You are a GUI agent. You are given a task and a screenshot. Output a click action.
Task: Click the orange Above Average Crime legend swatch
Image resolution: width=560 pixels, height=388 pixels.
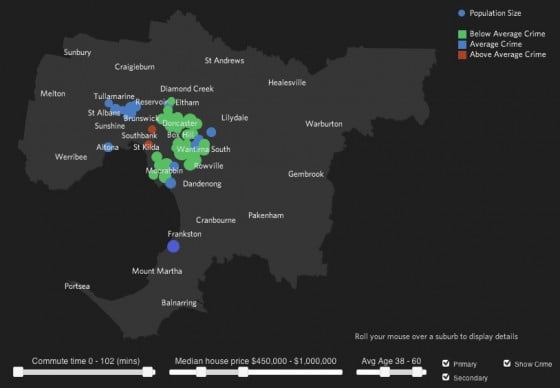coord(462,55)
